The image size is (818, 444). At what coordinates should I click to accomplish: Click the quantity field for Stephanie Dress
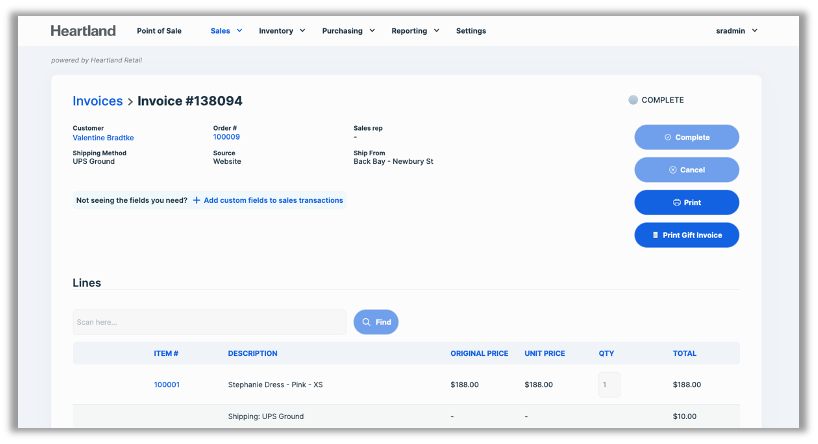tap(609, 384)
